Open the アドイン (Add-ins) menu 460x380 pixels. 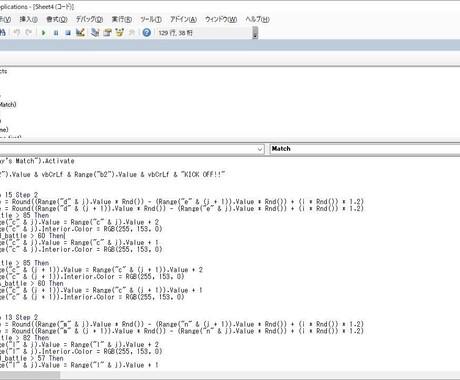[x=183, y=19]
